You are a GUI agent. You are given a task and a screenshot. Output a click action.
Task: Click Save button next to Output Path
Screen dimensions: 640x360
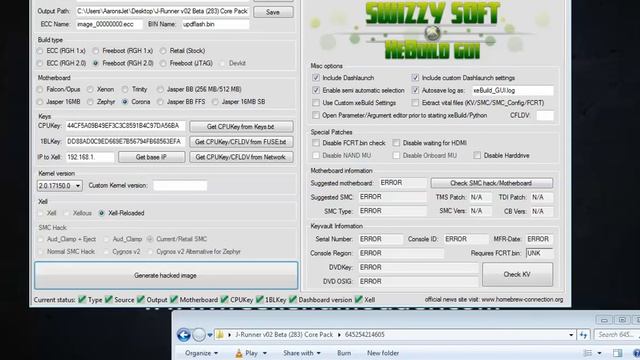pos(273,12)
